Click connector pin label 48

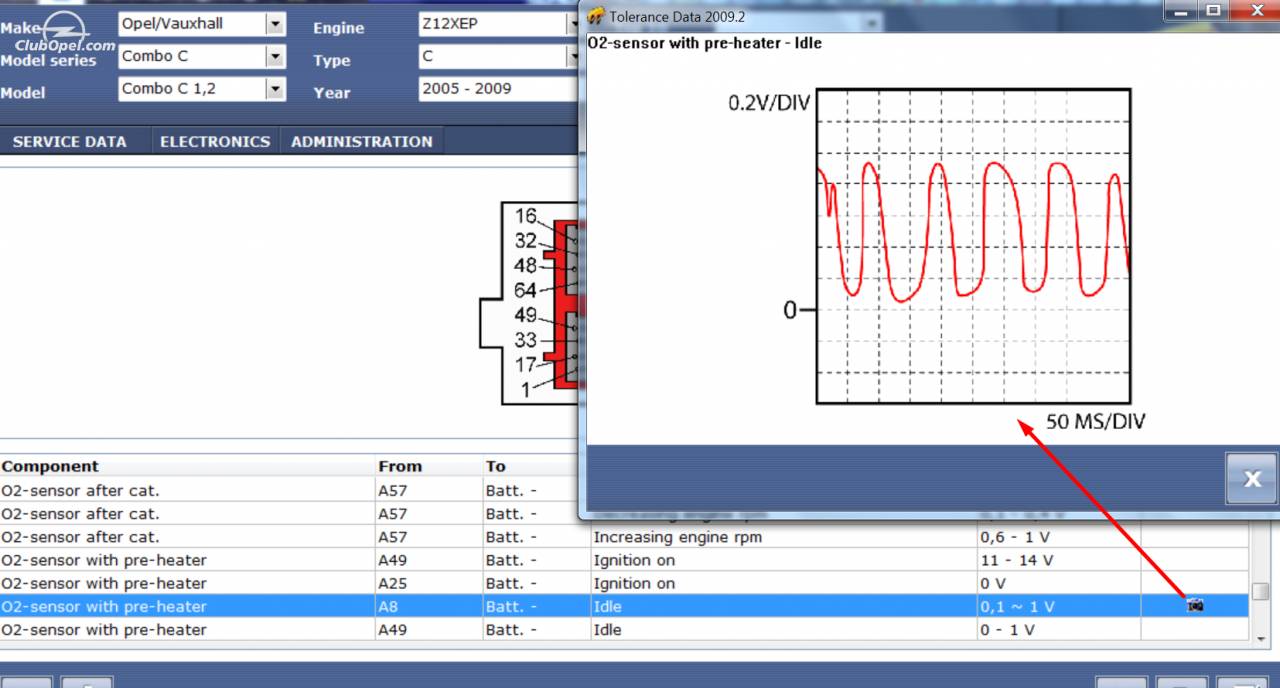[x=526, y=266]
